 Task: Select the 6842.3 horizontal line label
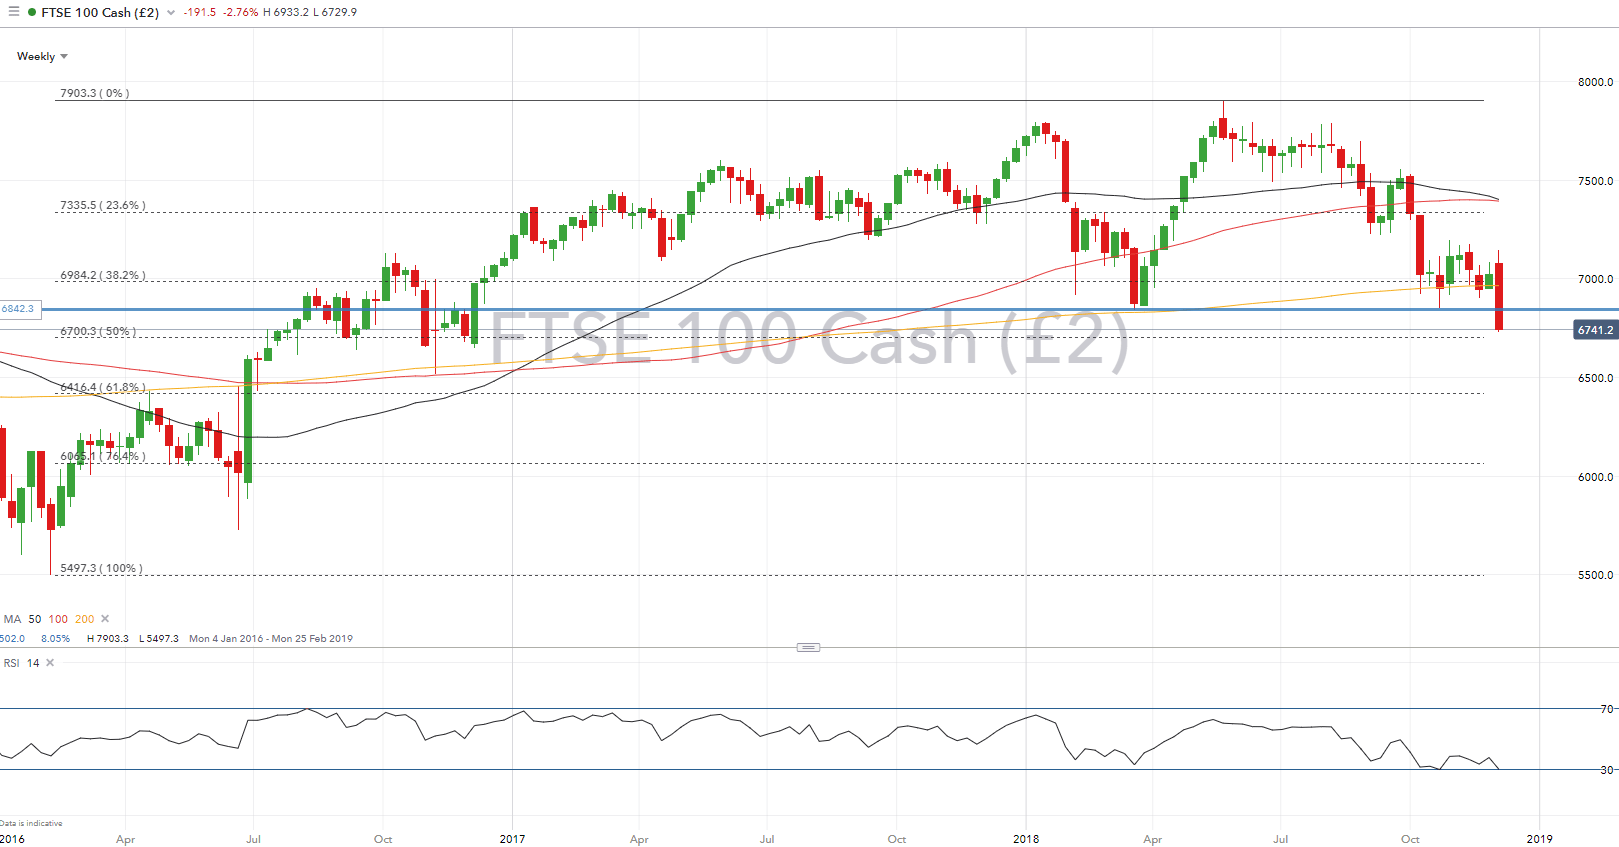pyautogui.click(x=18, y=309)
